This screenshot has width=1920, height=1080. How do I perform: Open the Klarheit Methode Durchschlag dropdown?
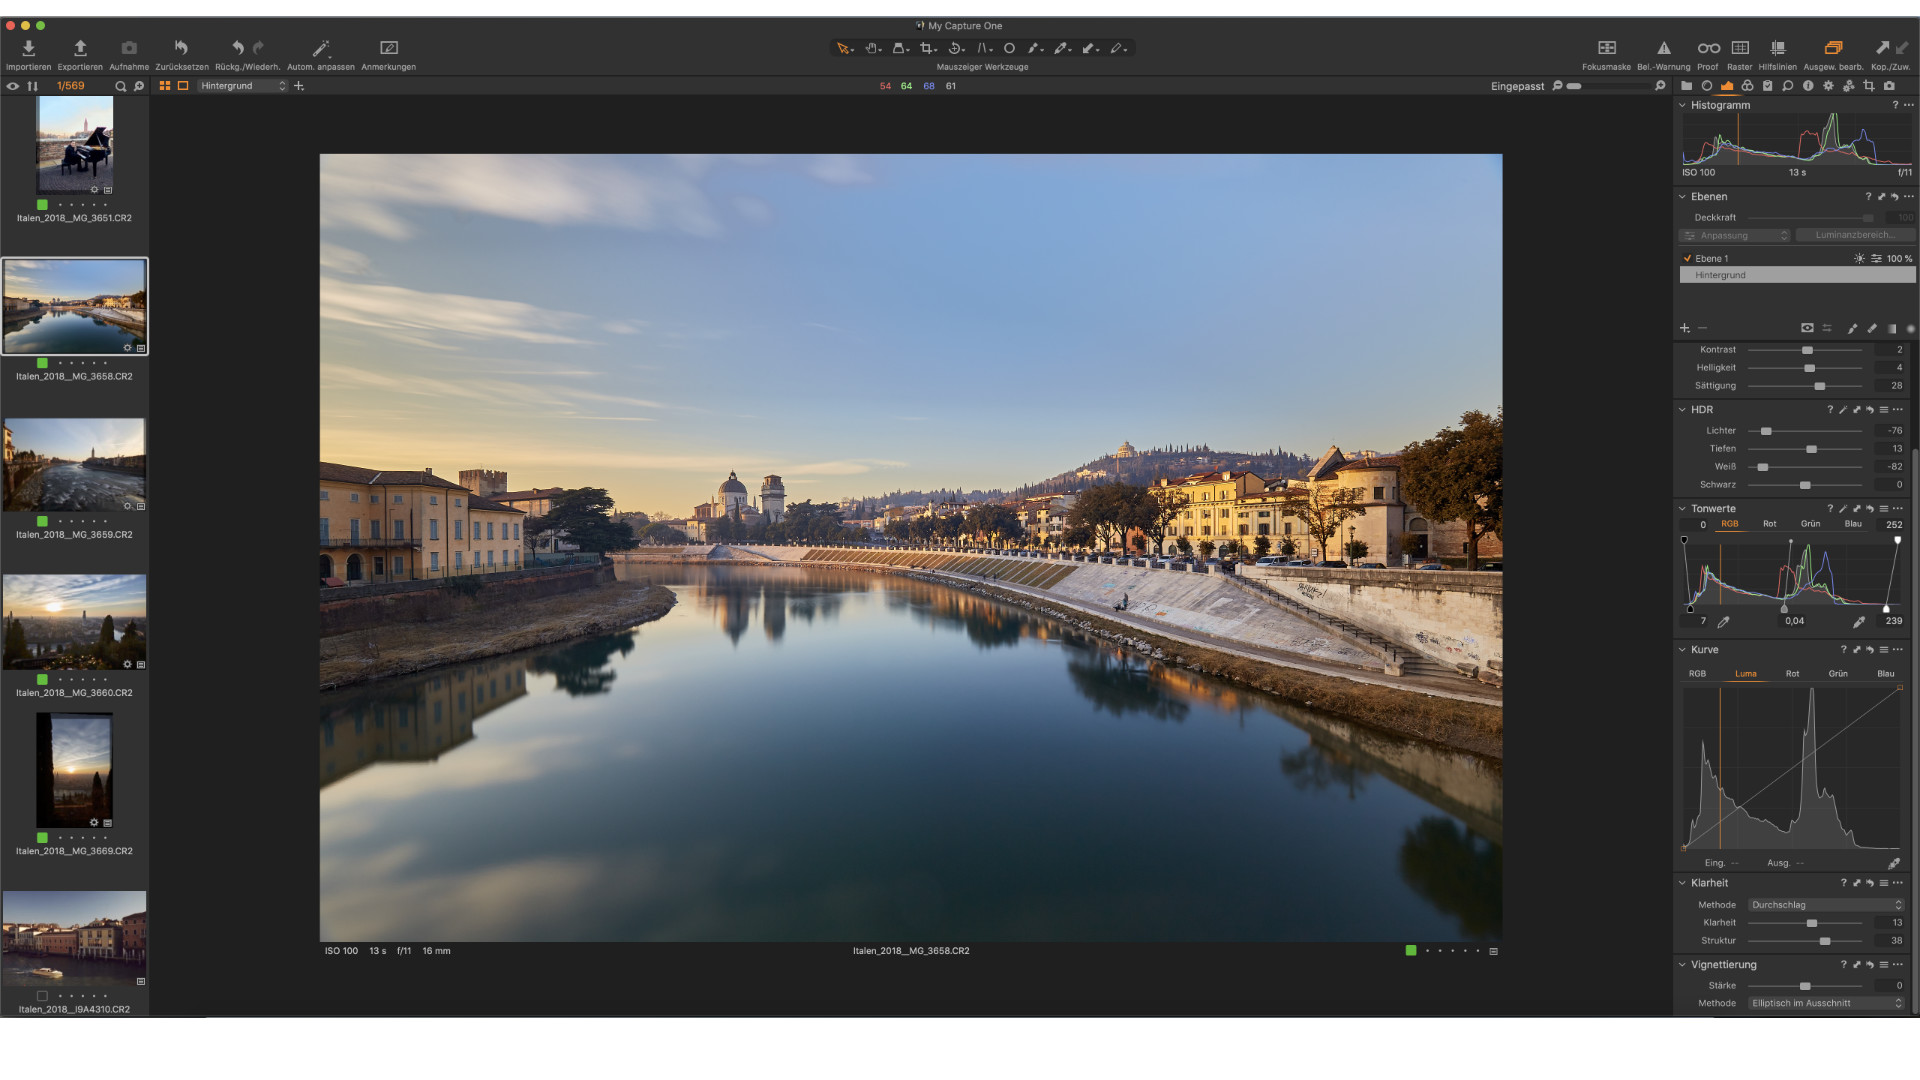(1826, 905)
